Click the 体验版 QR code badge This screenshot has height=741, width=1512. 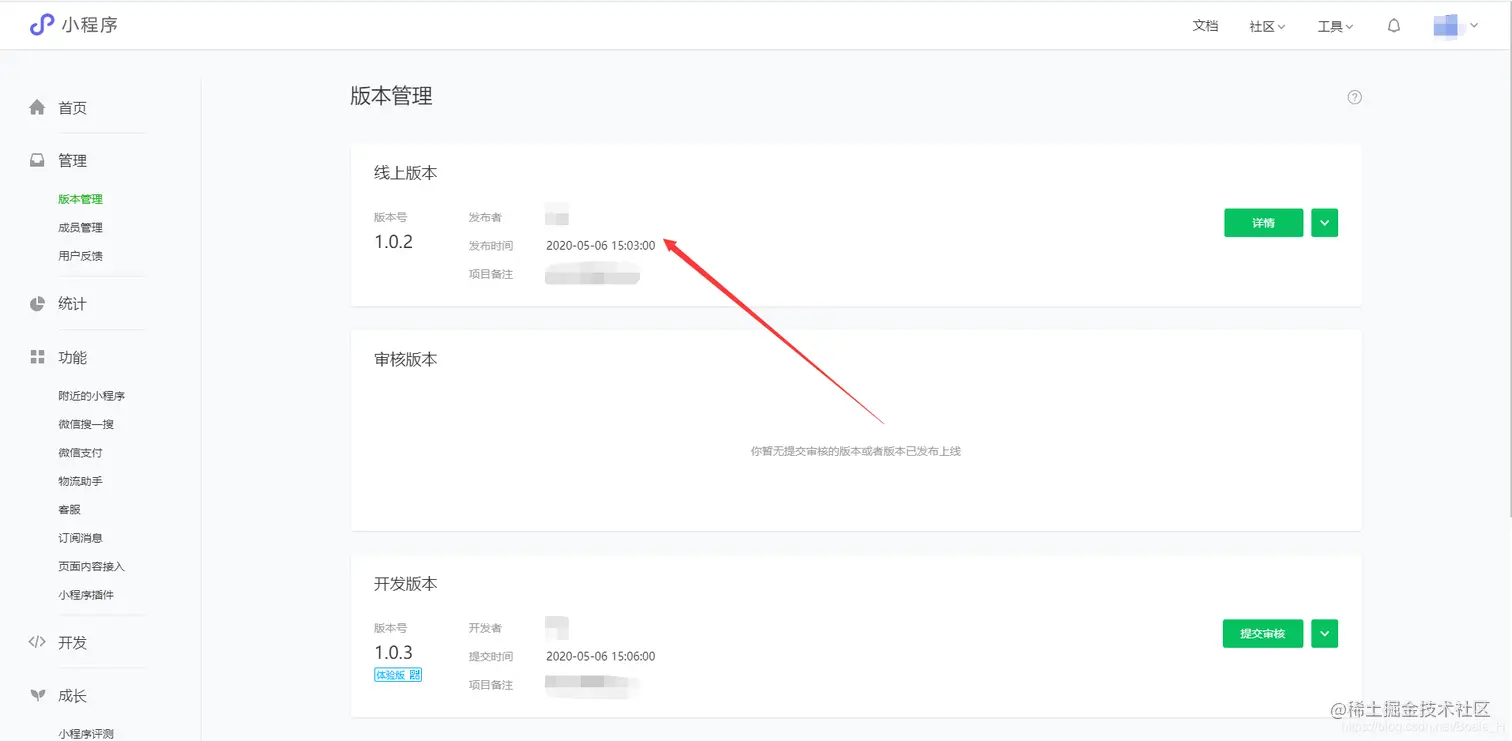[x=398, y=675]
